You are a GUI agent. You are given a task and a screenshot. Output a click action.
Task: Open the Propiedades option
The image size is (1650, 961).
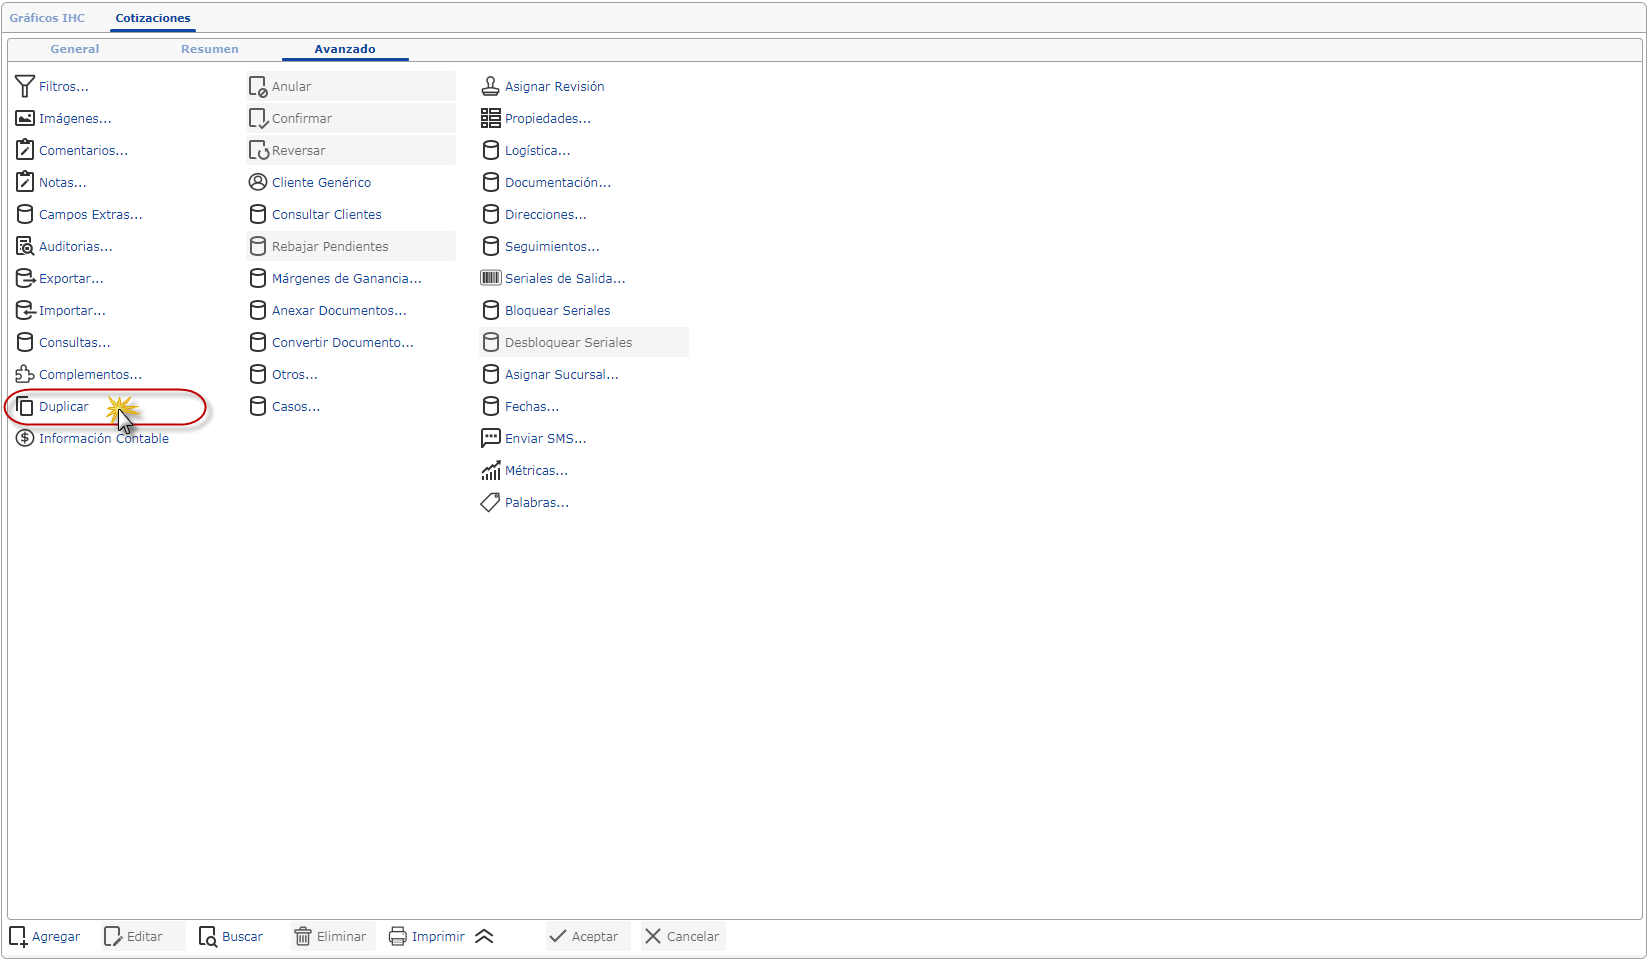[547, 119]
